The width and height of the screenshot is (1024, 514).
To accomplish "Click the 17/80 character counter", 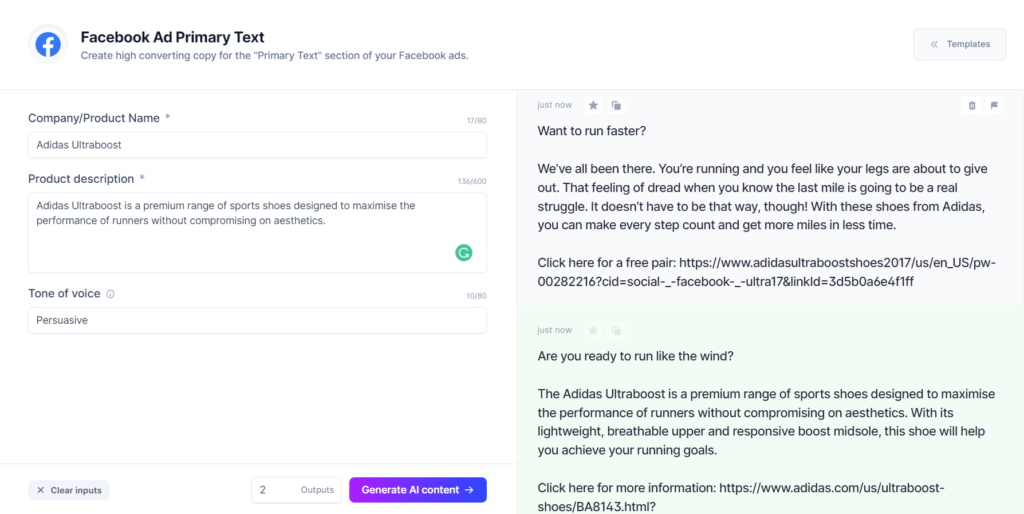I will pos(477,121).
